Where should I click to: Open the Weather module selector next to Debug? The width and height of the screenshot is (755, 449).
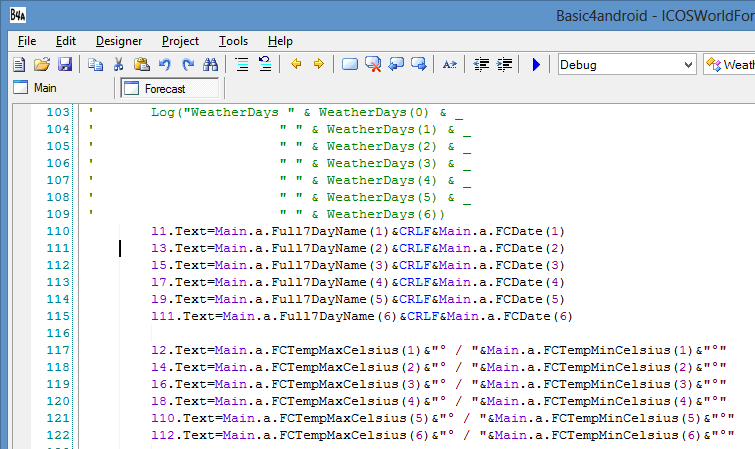(729, 65)
